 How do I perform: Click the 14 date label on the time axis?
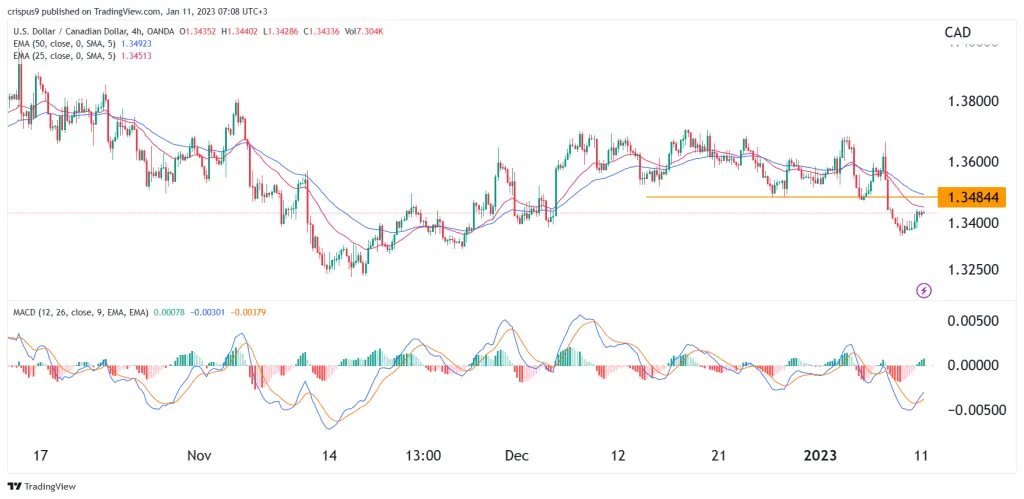[329, 455]
